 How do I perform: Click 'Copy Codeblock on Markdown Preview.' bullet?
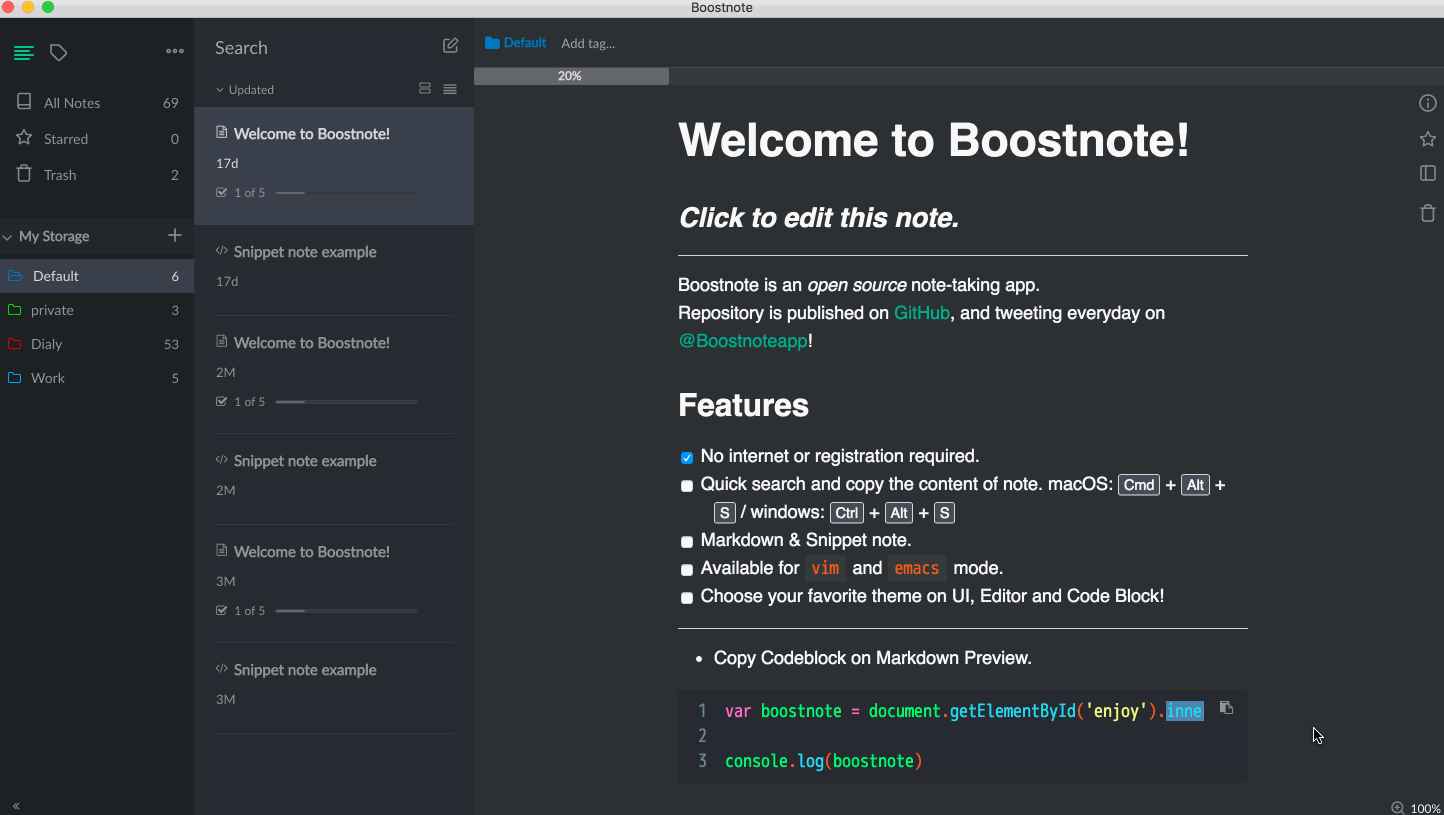pyautogui.click(x=873, y=658)
